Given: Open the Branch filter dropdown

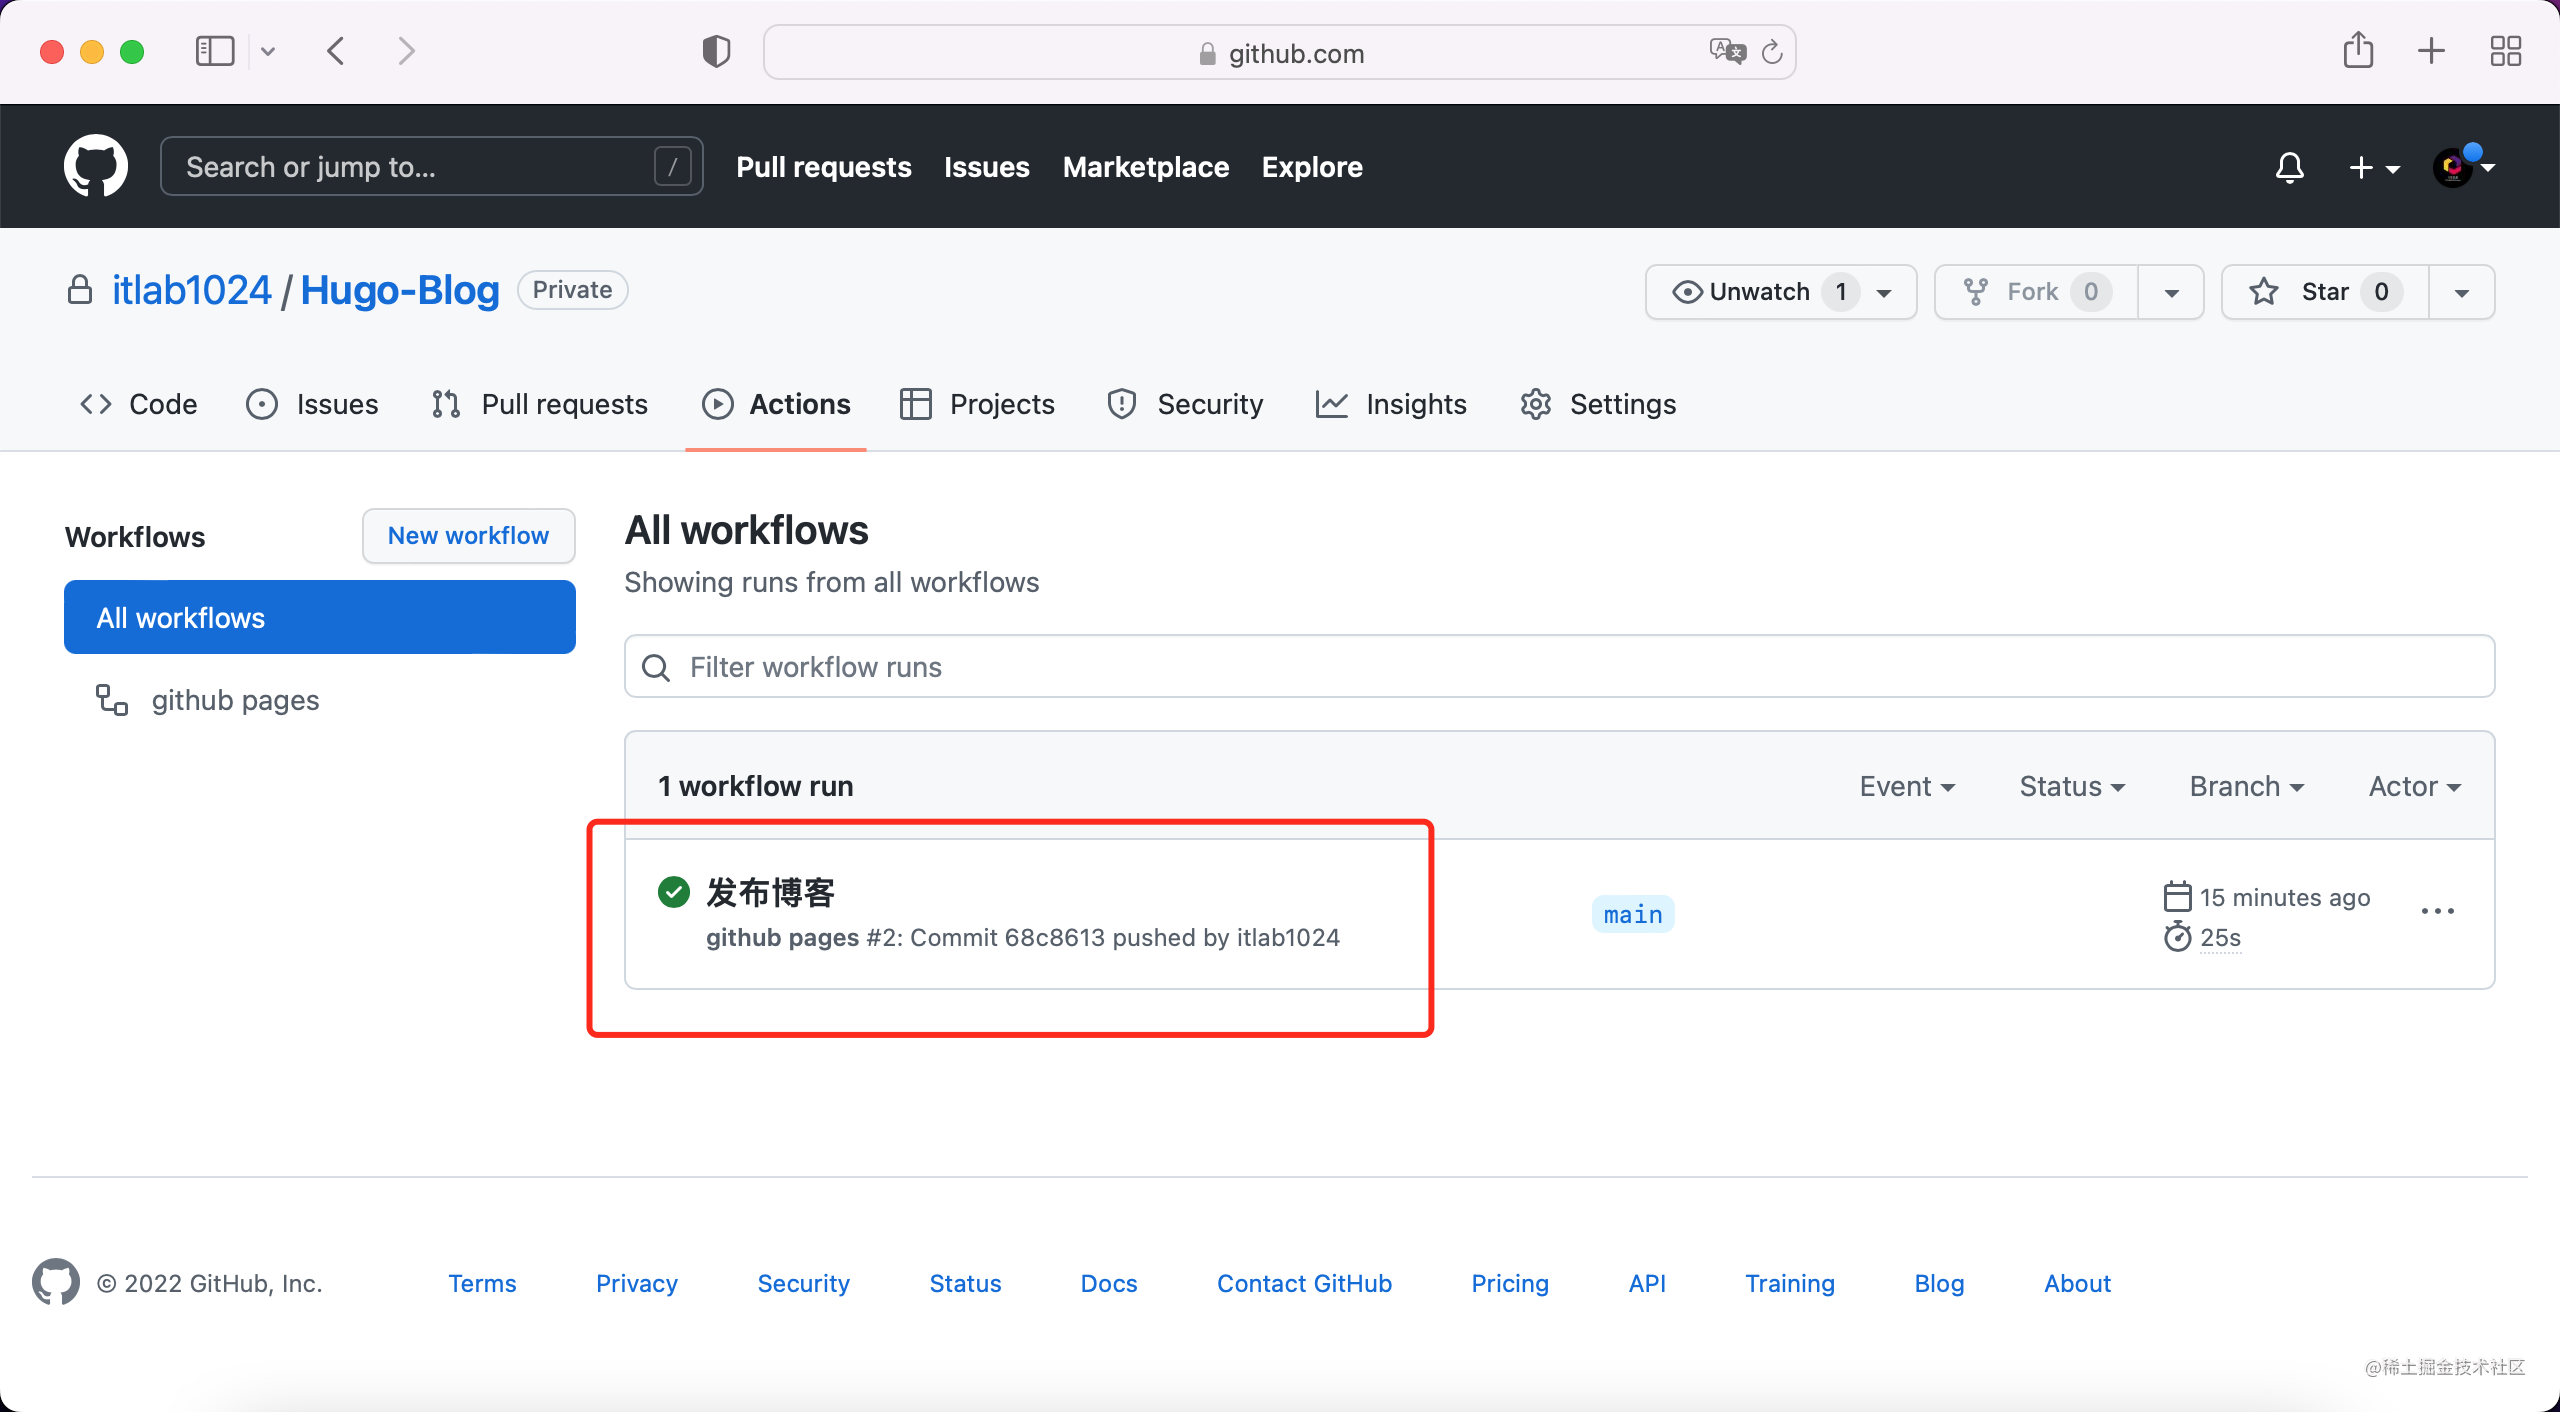Looking at the screenshot, I should click(2246, 786).
